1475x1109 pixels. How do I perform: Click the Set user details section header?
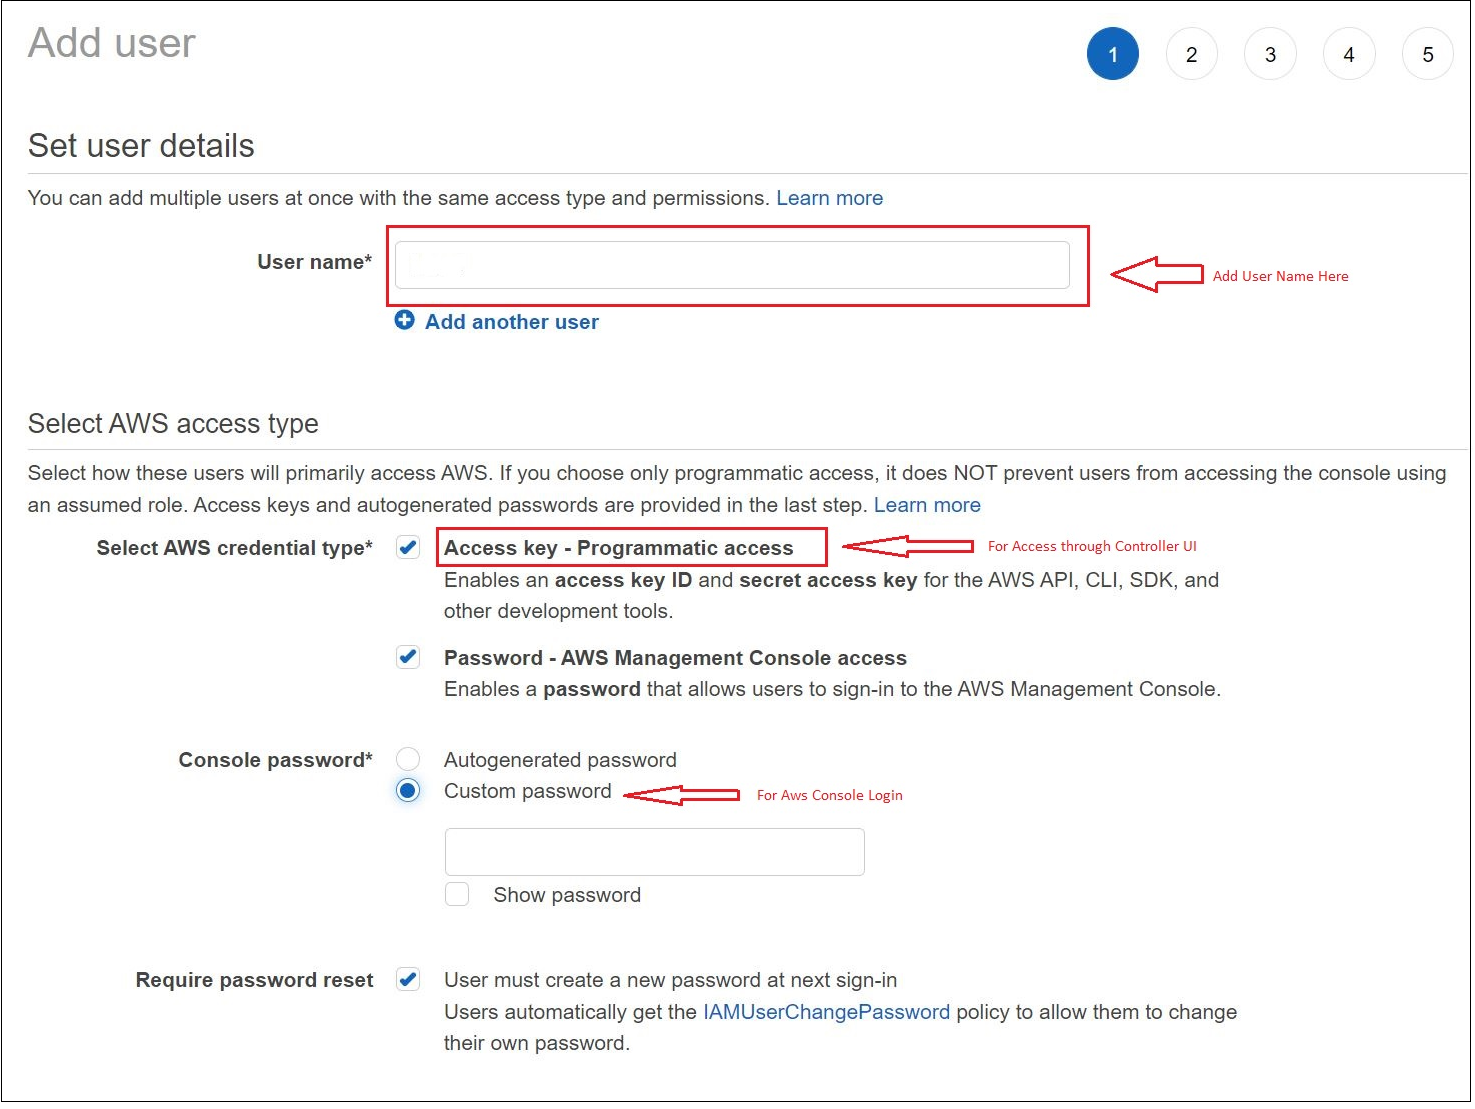point(140,146)
